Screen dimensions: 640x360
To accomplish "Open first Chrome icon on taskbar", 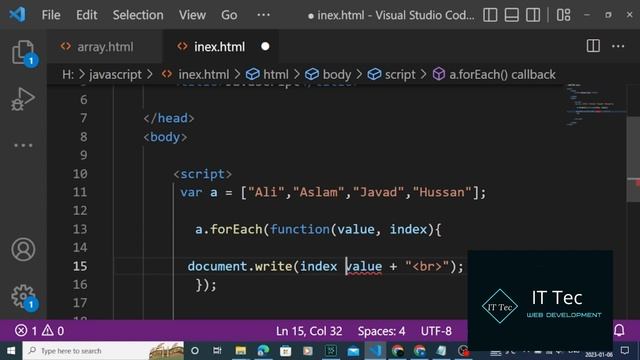I will pos(398,351).
